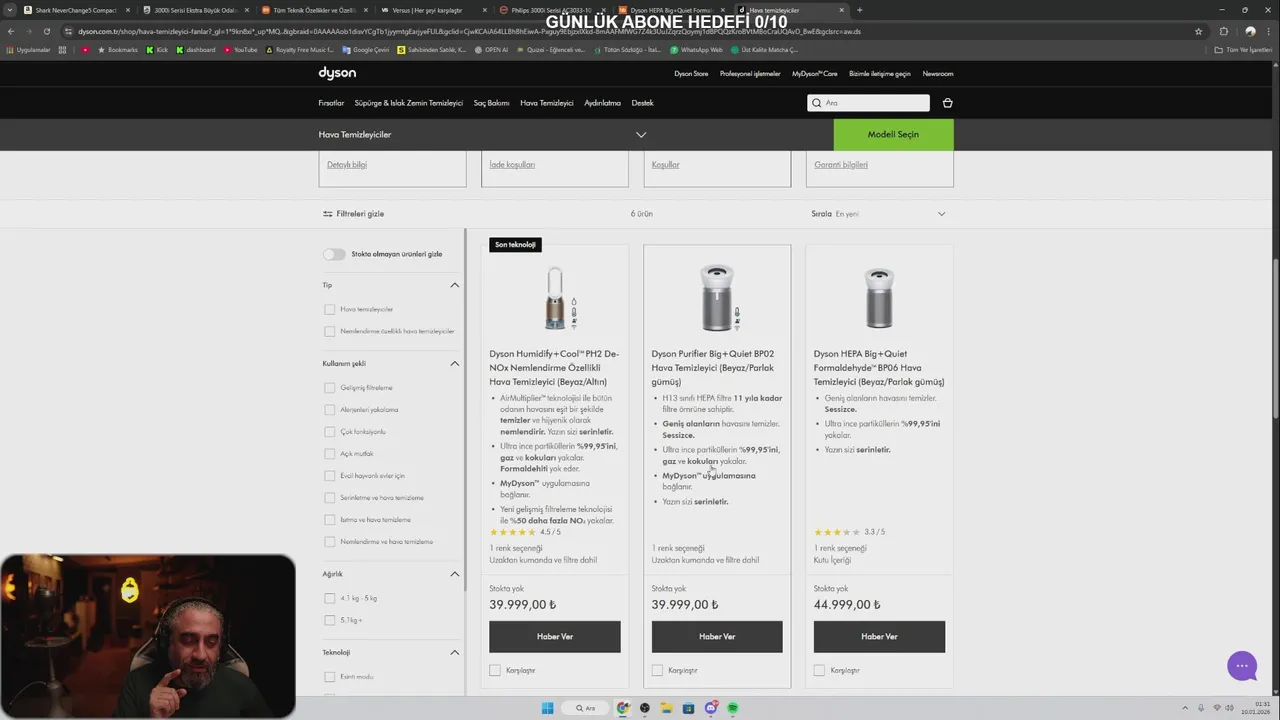The height and width of the screenshot is (720, 1280).
Task: Open the WhatsApp Web bookmark
Action: (x=696, y=50)
